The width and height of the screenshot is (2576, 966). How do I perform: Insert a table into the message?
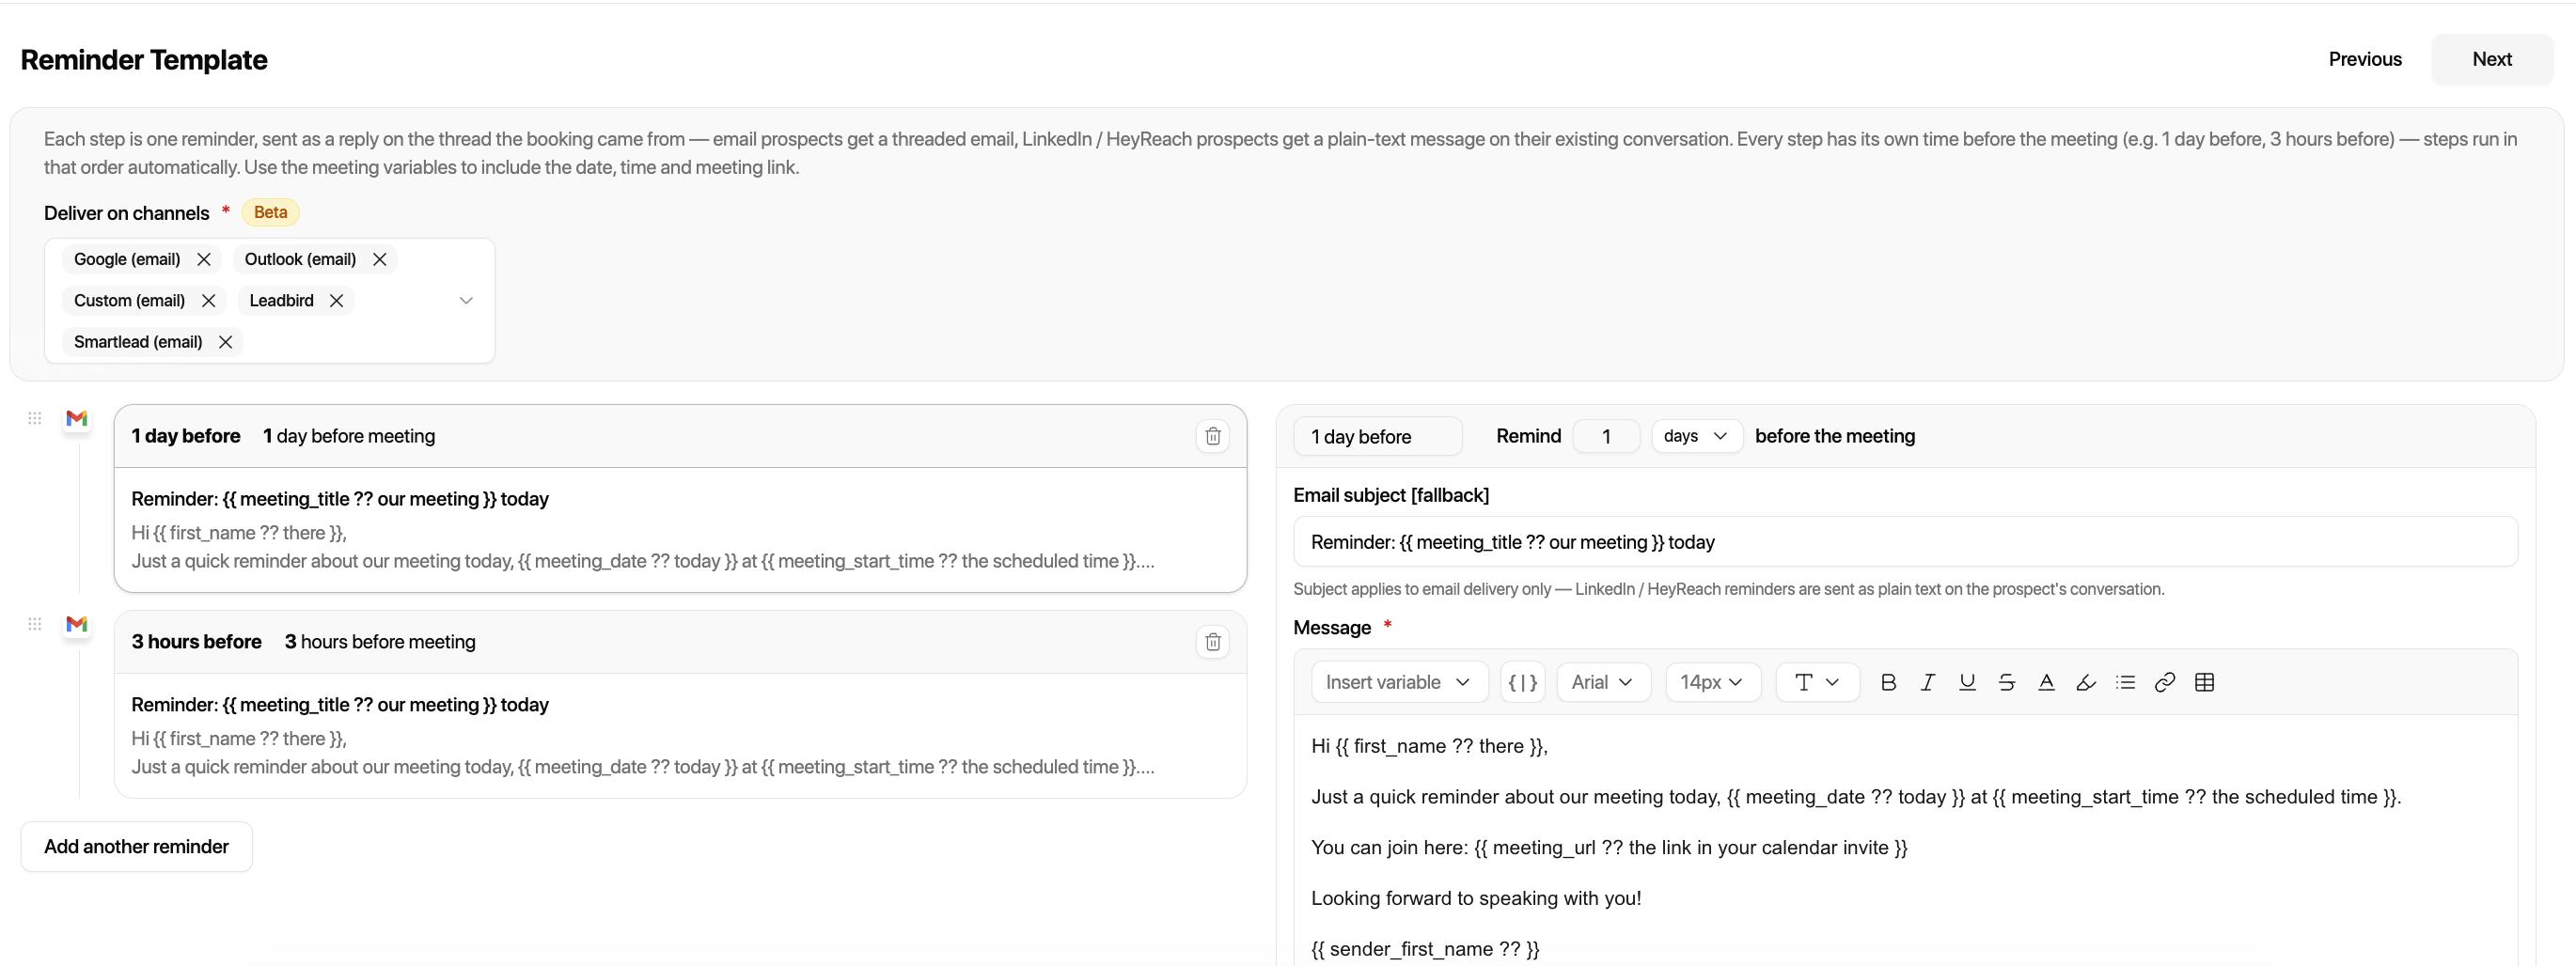(x=2204, y=682)
